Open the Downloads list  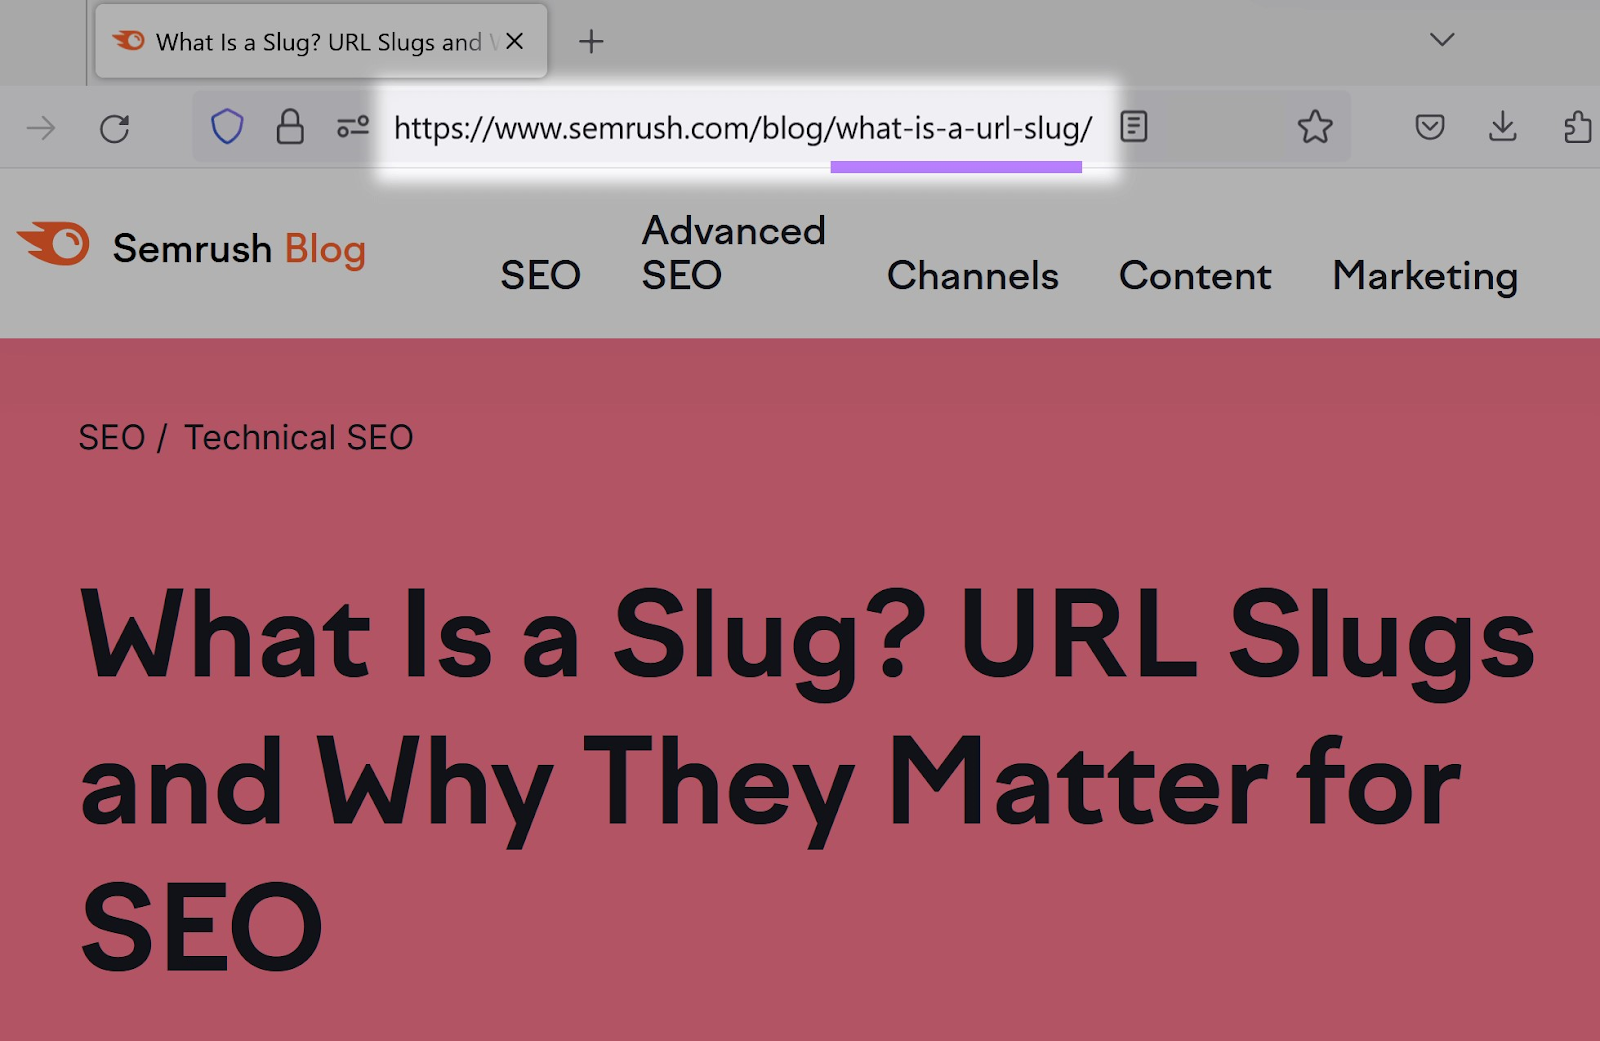[1503, 127]
